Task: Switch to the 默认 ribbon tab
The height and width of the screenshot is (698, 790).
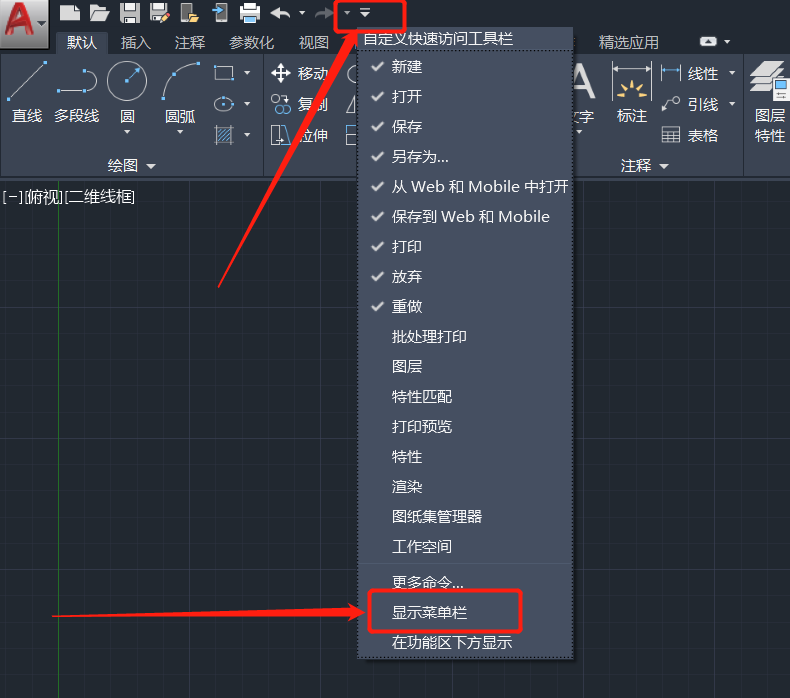Action: pos(82,42)
